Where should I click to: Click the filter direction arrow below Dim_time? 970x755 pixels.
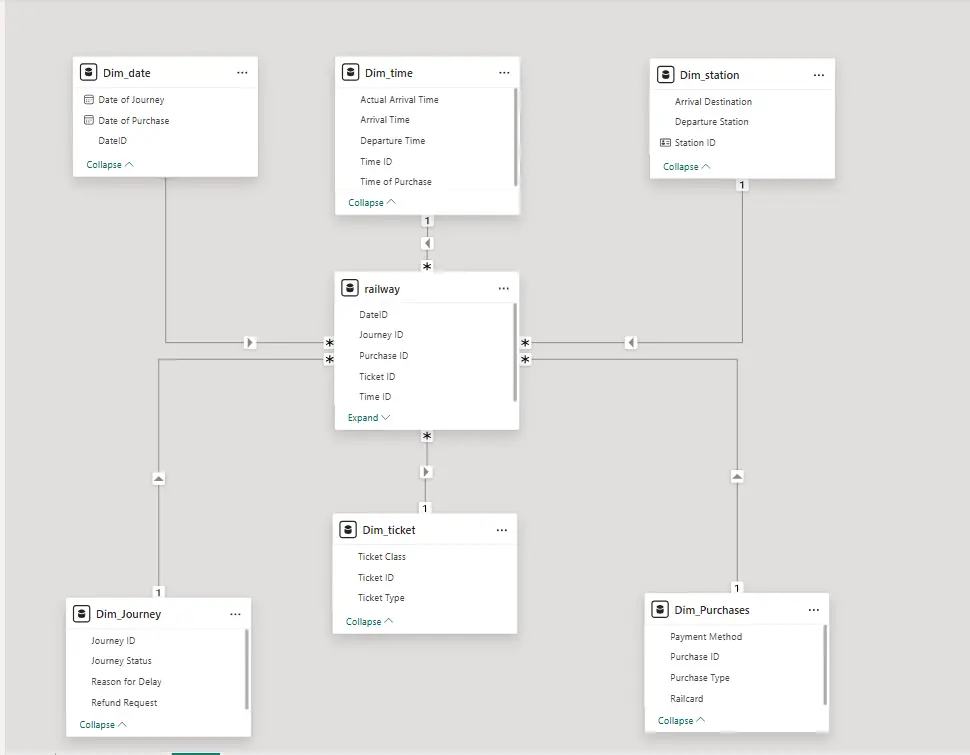coord(427,243)
